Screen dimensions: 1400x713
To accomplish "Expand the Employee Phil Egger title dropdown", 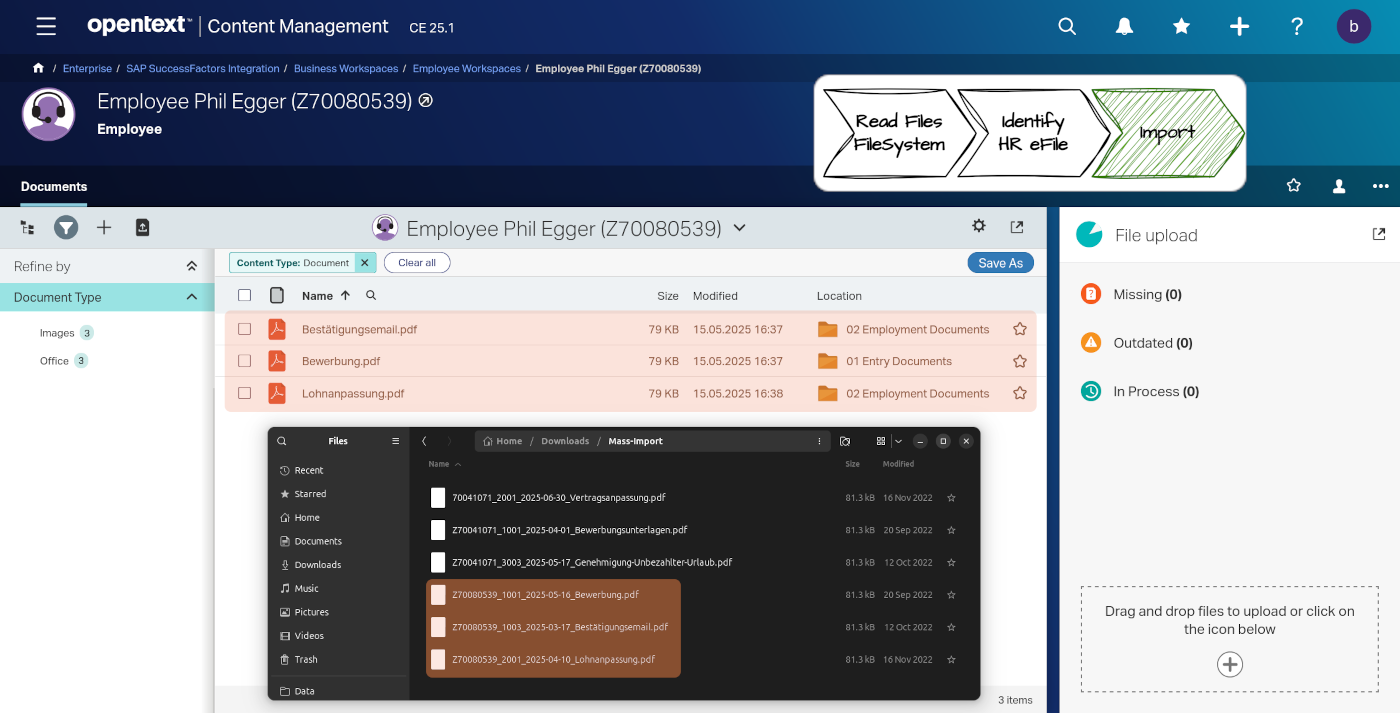I will [x=740, y=228].
